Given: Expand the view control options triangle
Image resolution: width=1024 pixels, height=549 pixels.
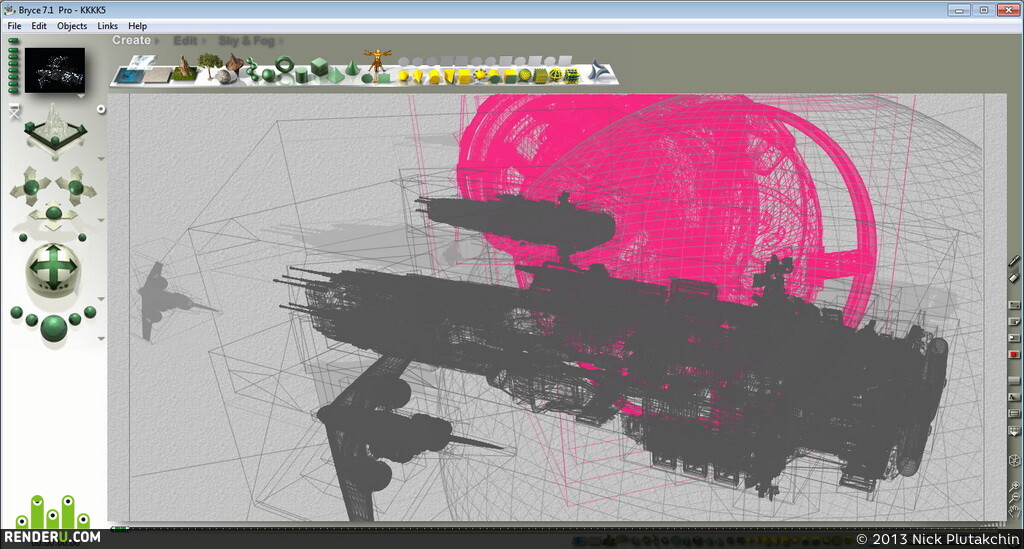Looking at the screenshot, I should (101, 159).
